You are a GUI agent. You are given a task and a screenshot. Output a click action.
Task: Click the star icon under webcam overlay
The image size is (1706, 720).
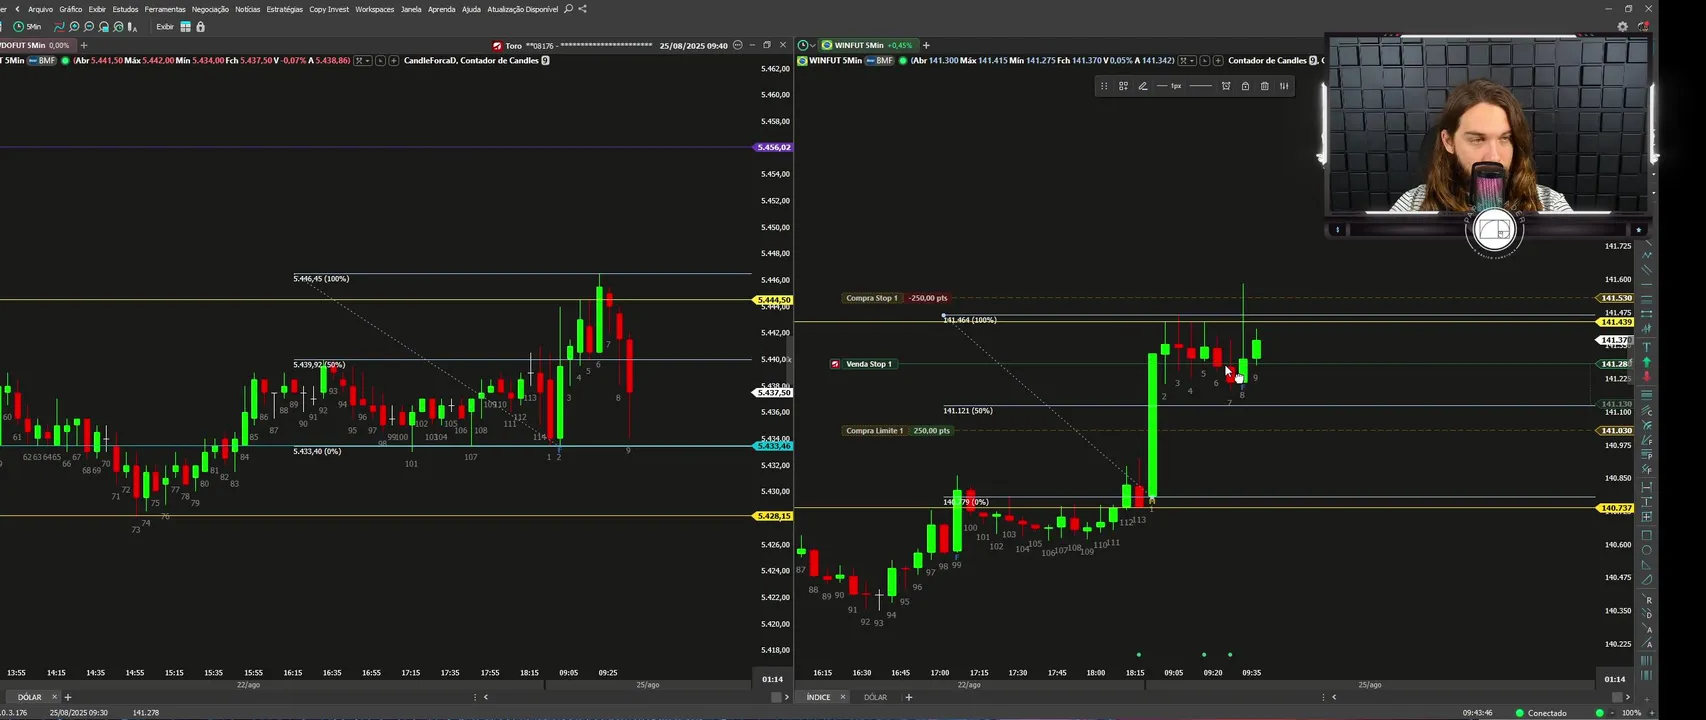pyautogui.click(x=1638, y=230)
